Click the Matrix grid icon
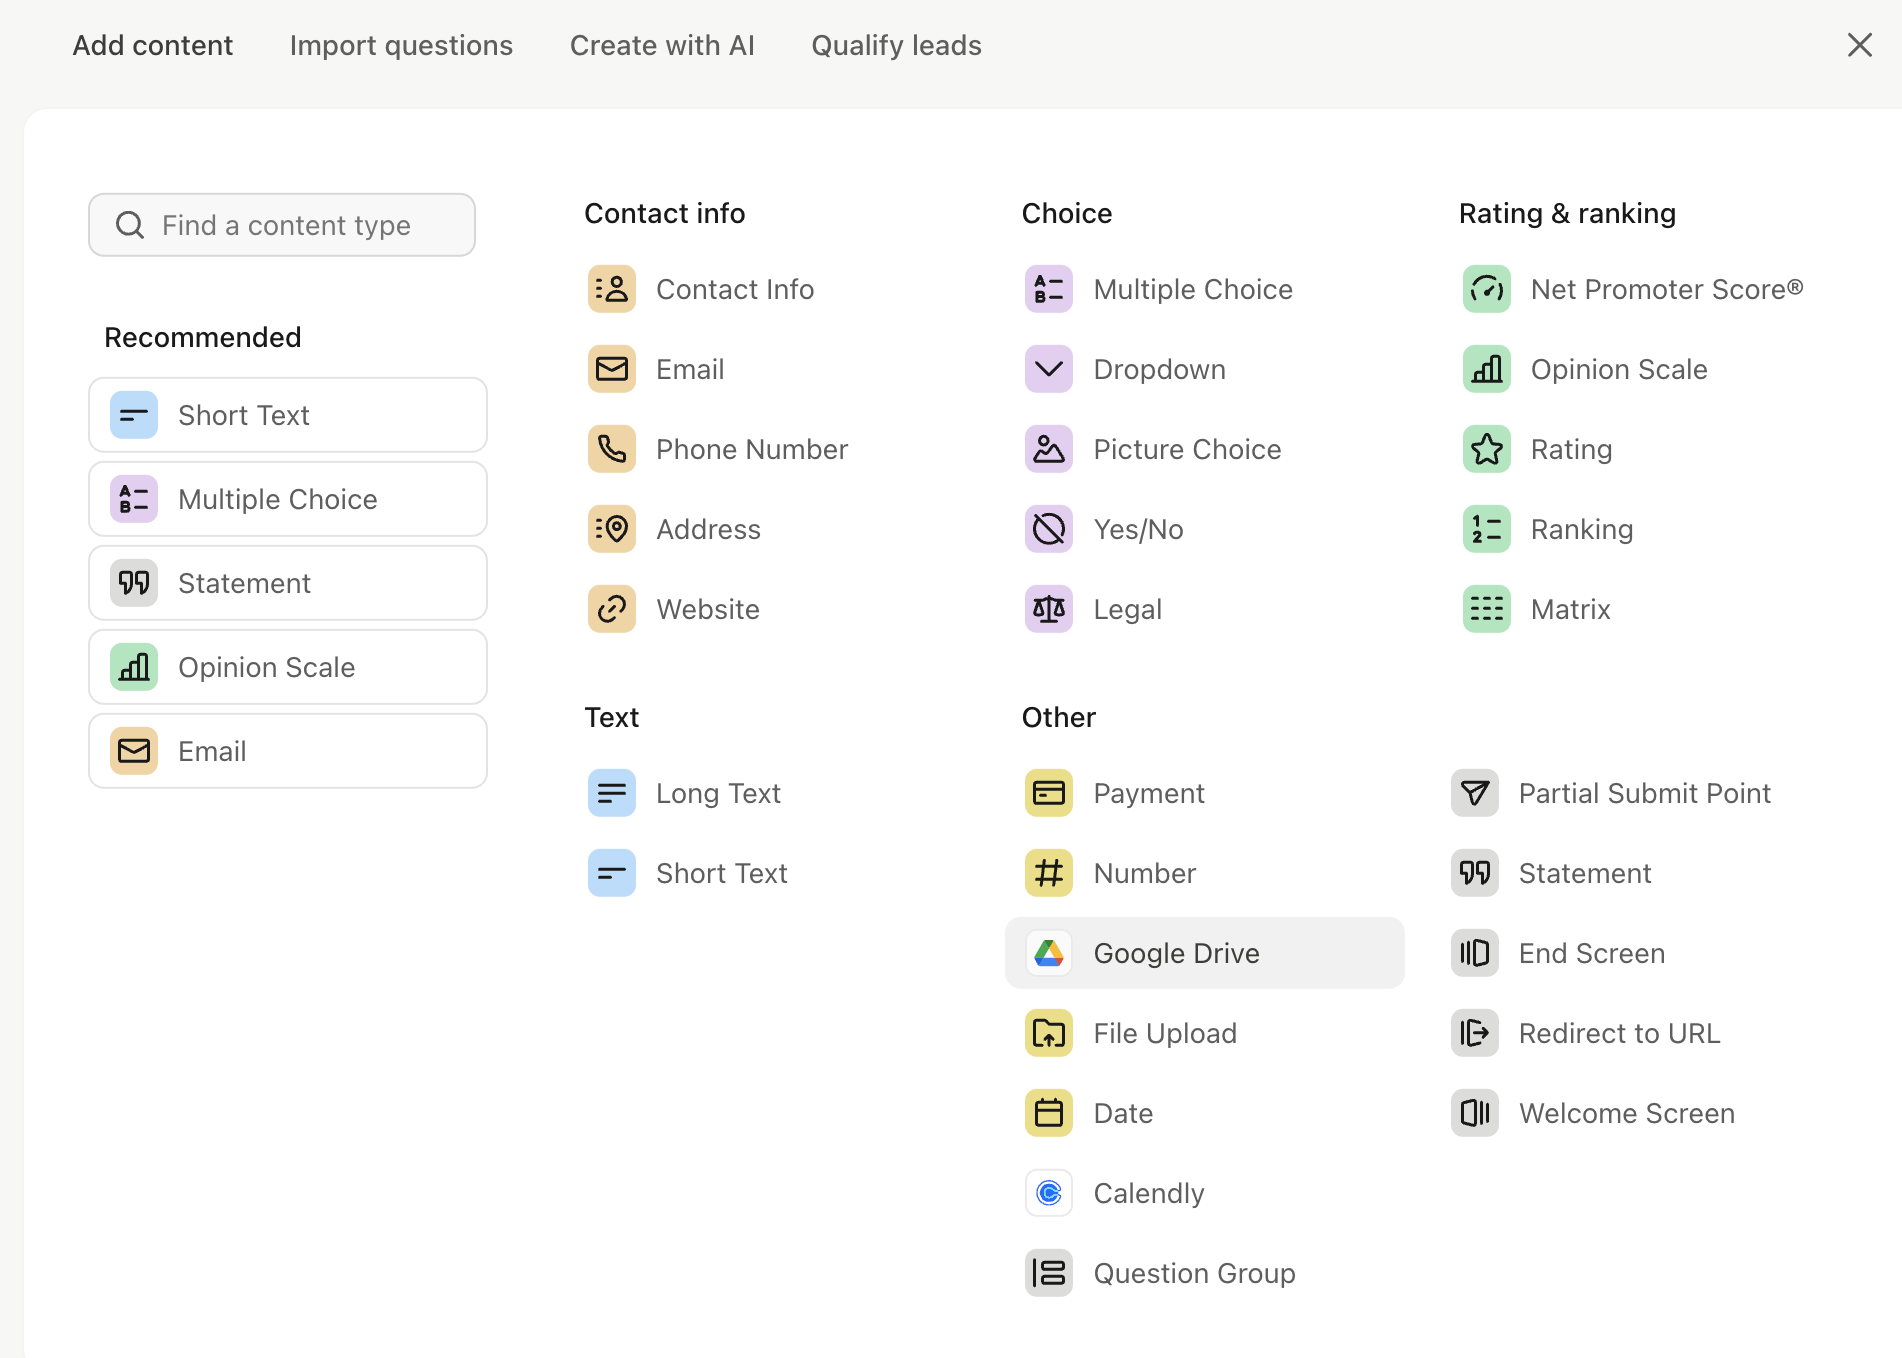 coord(1487,609)
